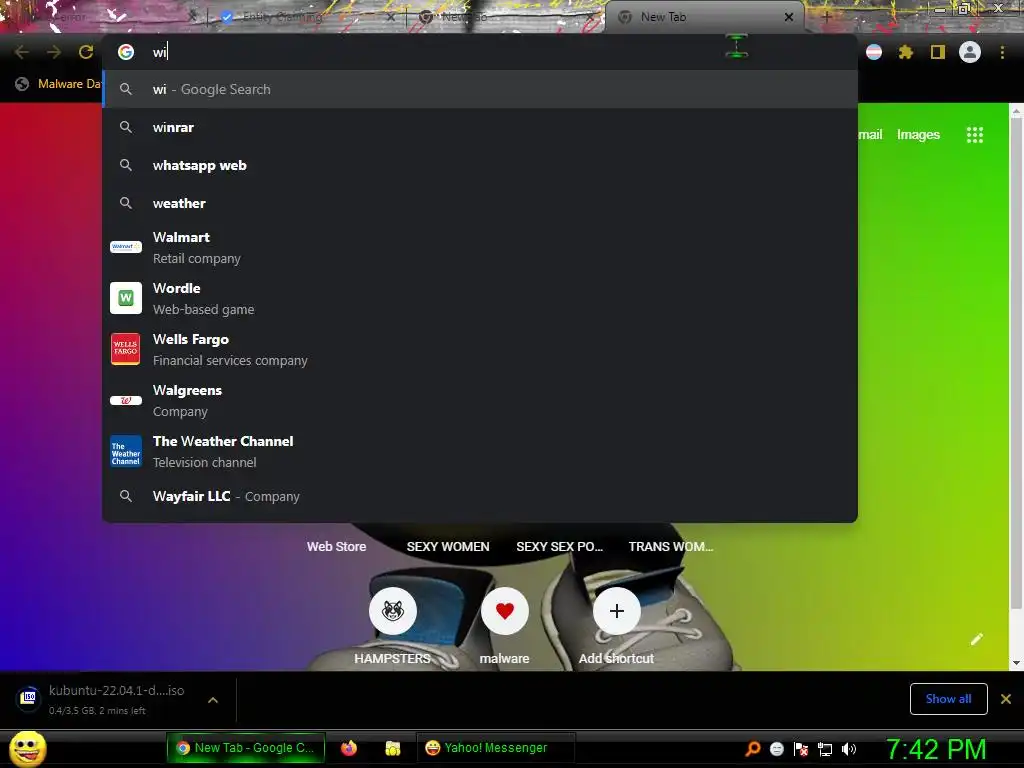Switch to New Tab - Google Chrome taskbar item
Image resolution: width=1024 pixels, height=768 pixels.
pos(246,748)
